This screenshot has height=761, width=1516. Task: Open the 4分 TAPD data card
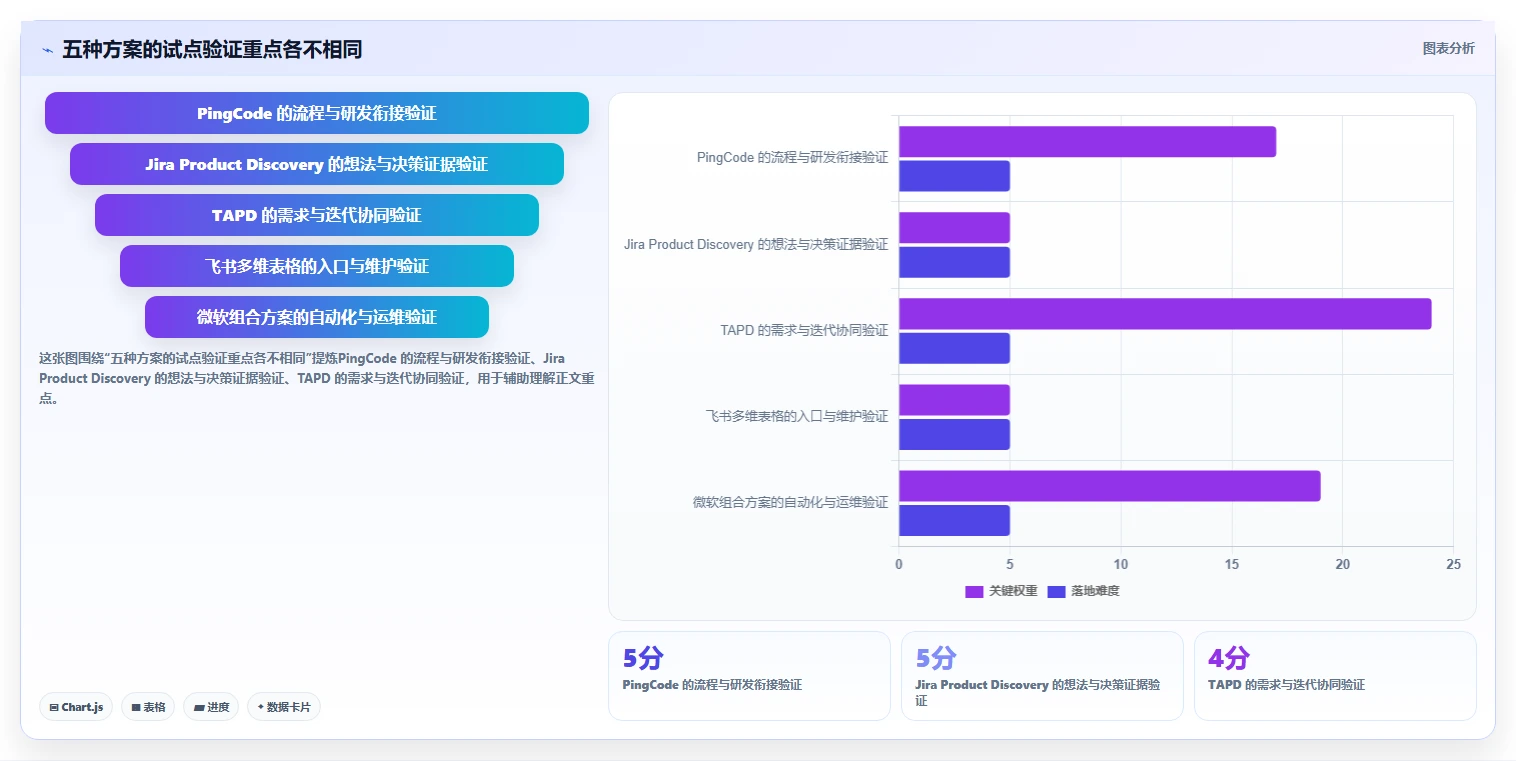1335,676
